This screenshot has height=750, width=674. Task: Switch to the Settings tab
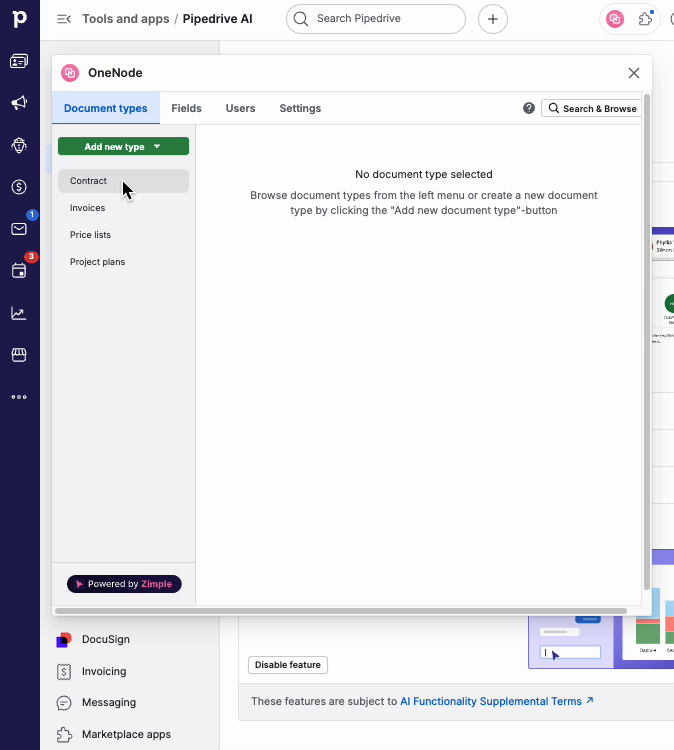[300, 108]
